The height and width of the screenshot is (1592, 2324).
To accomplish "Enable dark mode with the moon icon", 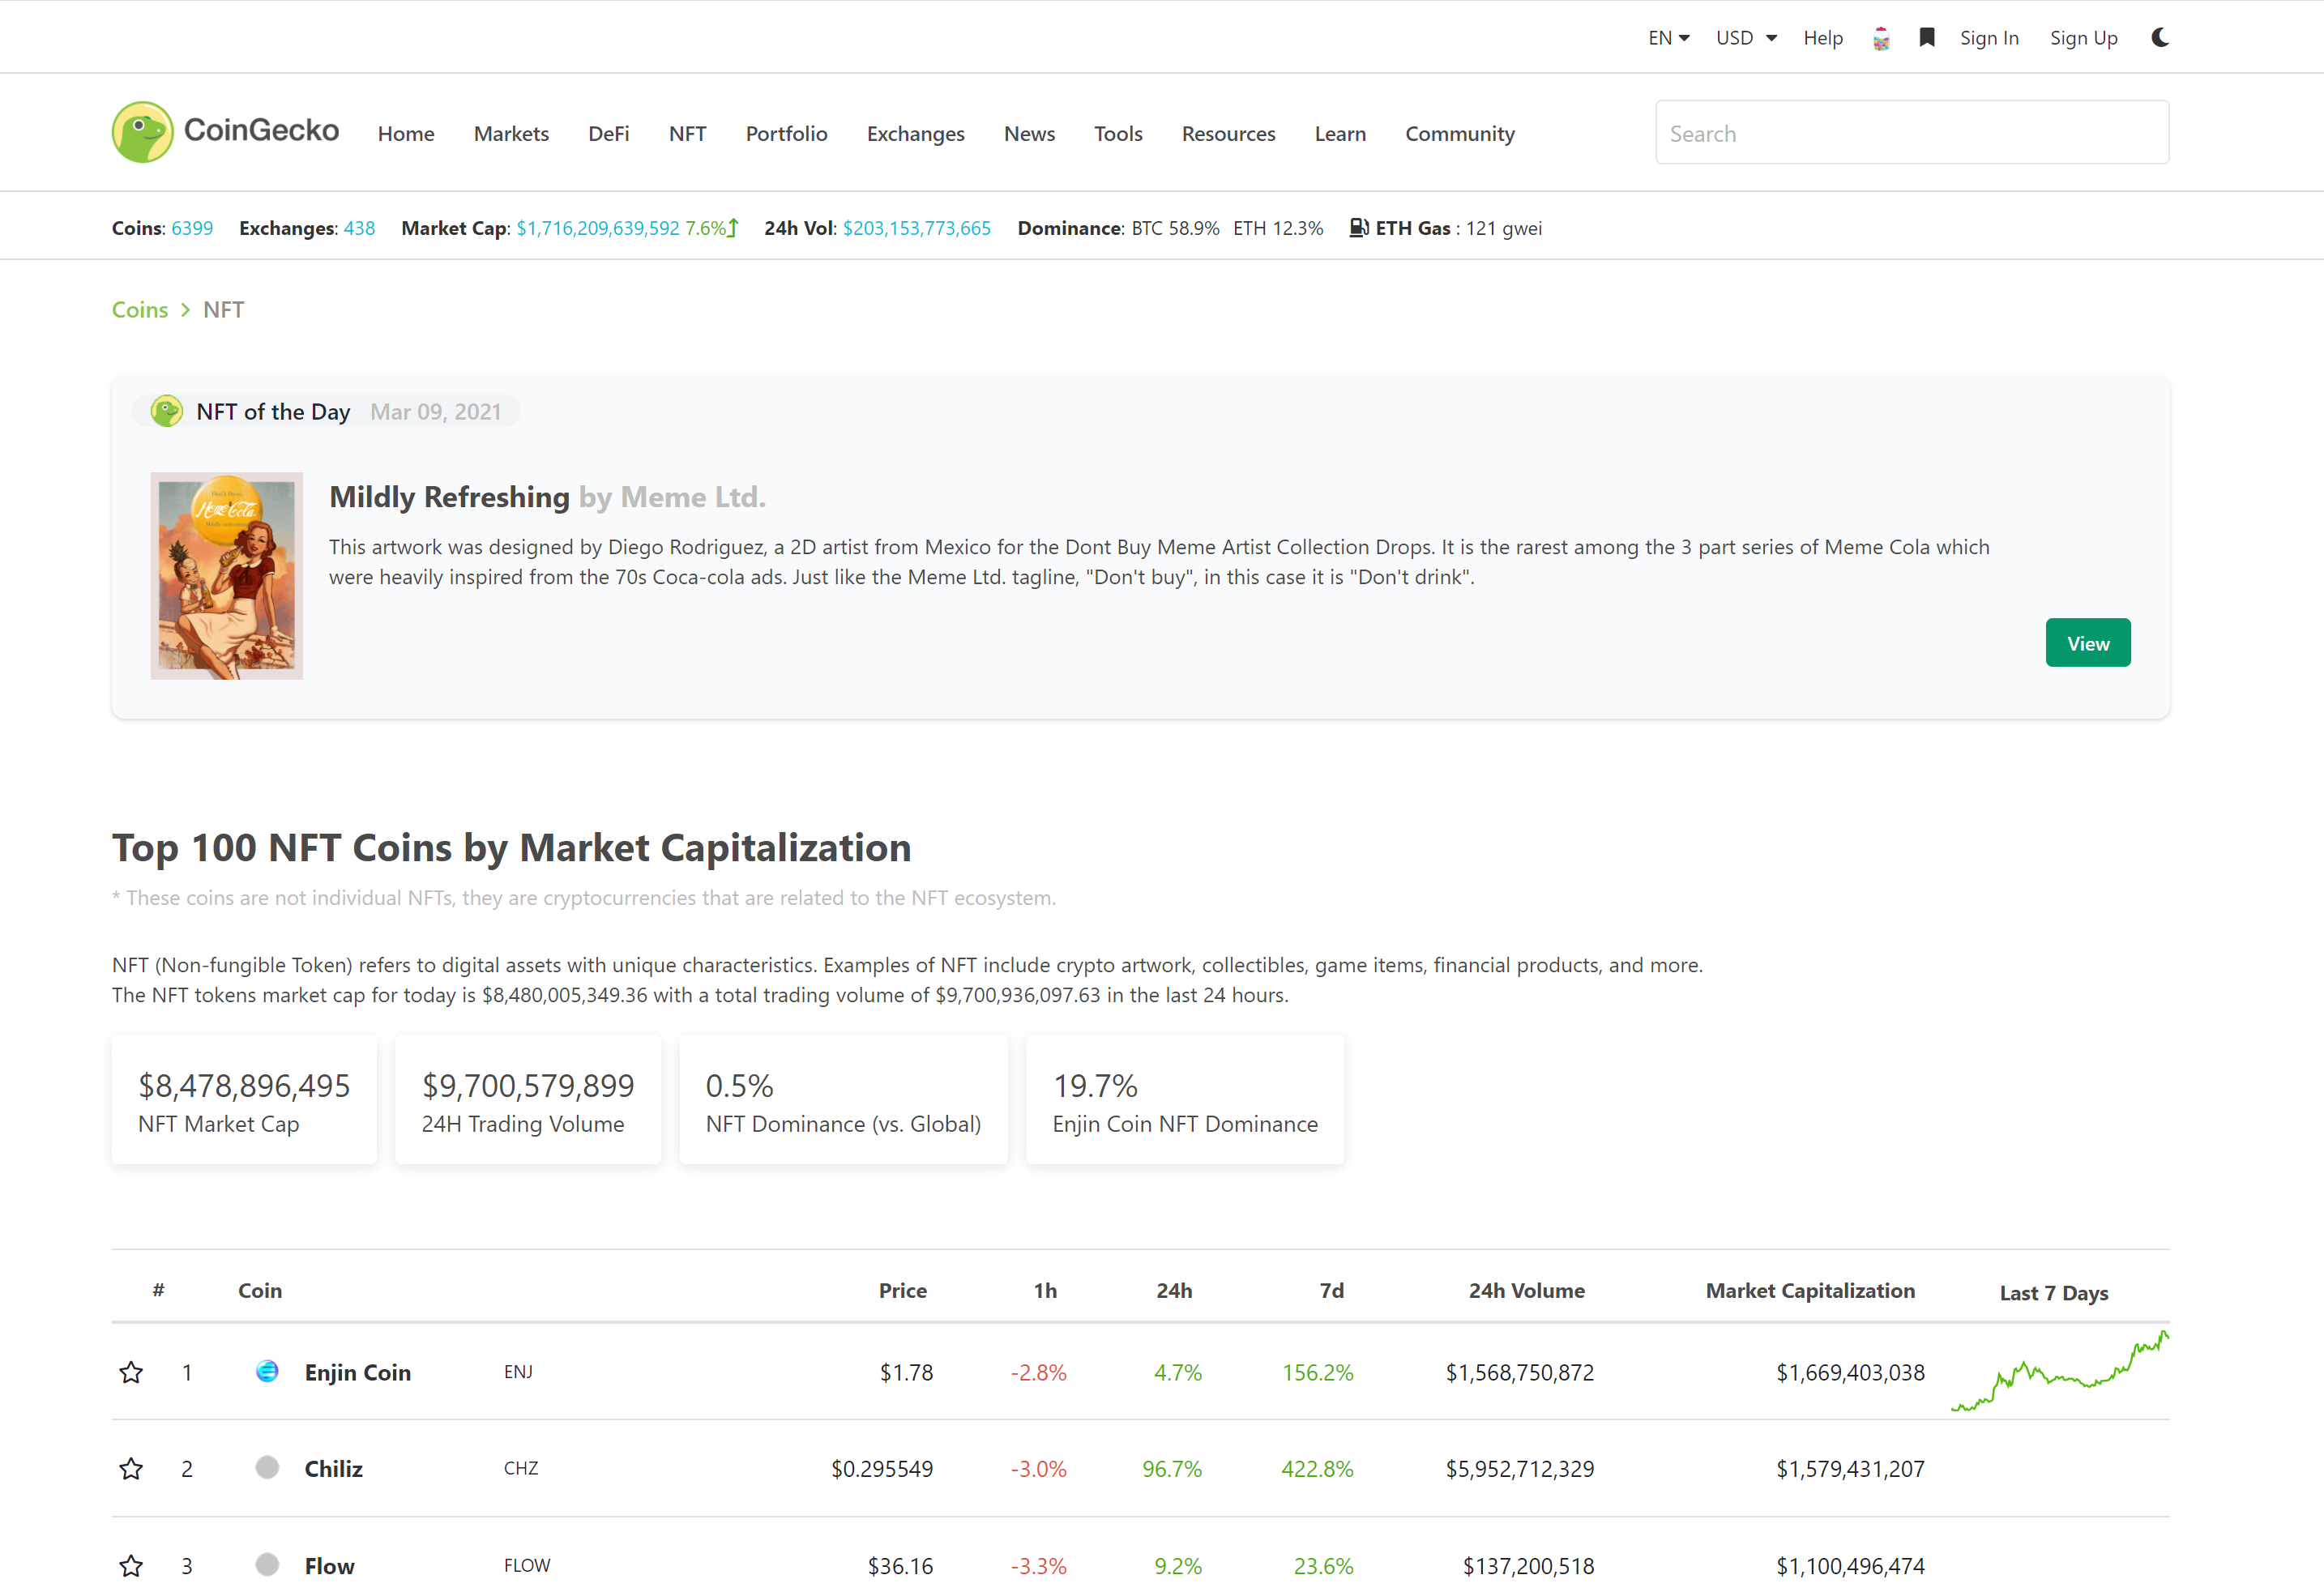I will point(2159,37).
